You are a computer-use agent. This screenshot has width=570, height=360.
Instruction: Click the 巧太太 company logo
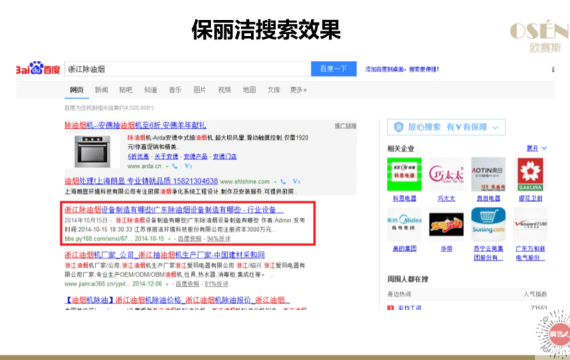pos(446,174)
